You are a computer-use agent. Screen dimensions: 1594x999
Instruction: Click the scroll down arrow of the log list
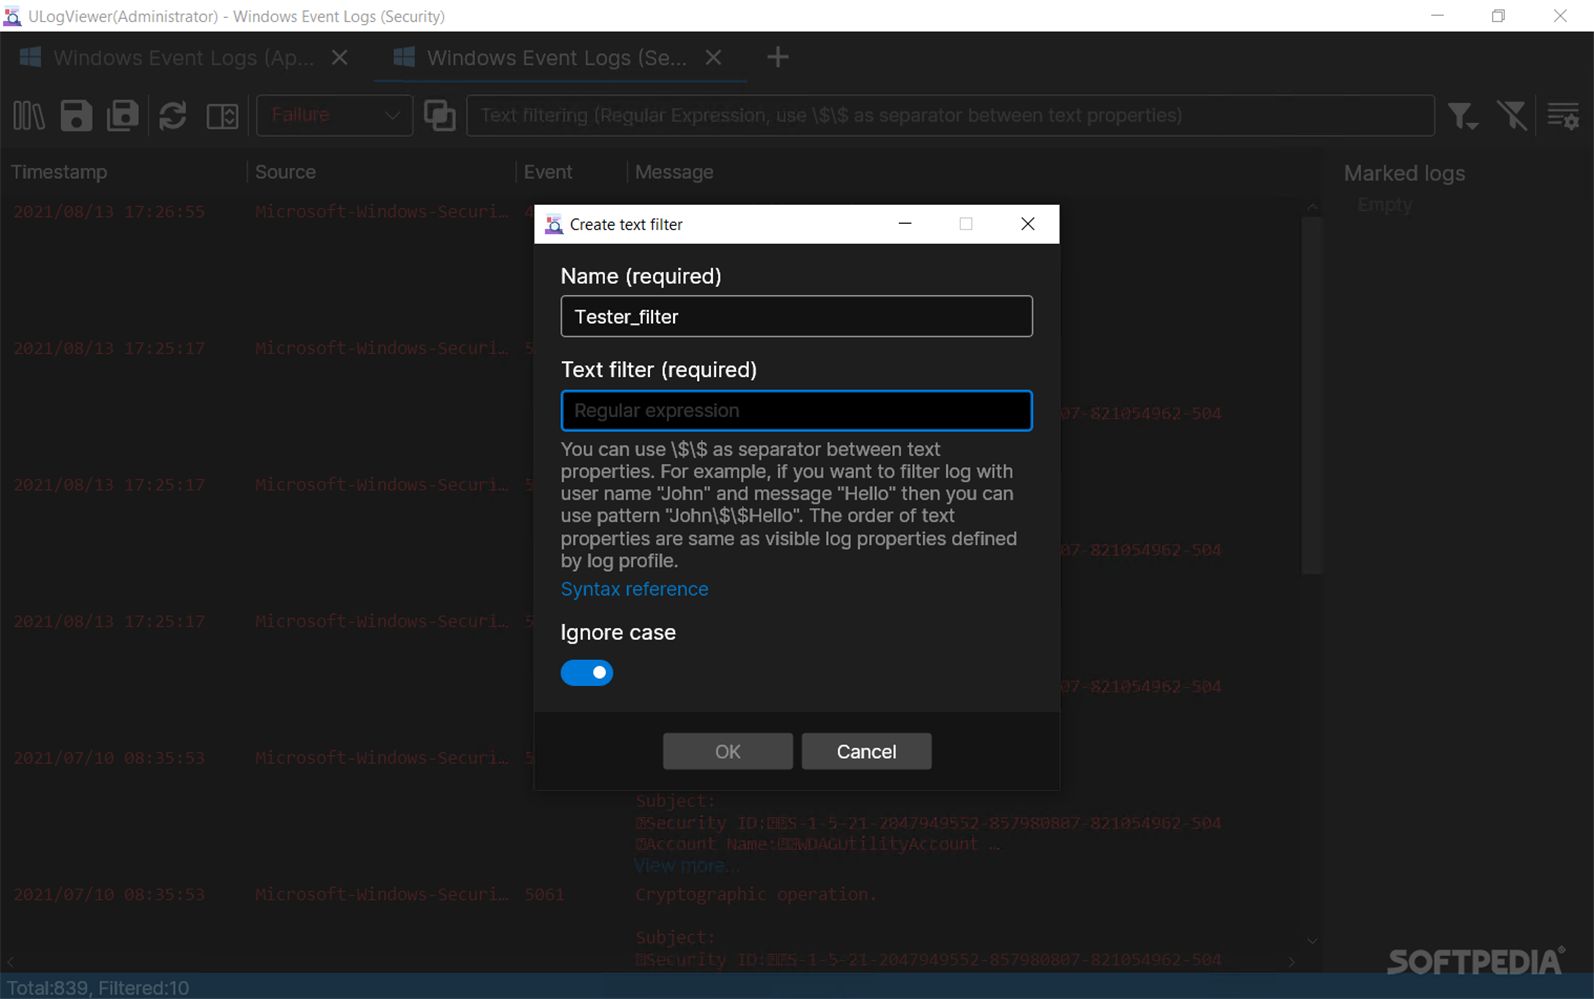[x=1312, y=940]
